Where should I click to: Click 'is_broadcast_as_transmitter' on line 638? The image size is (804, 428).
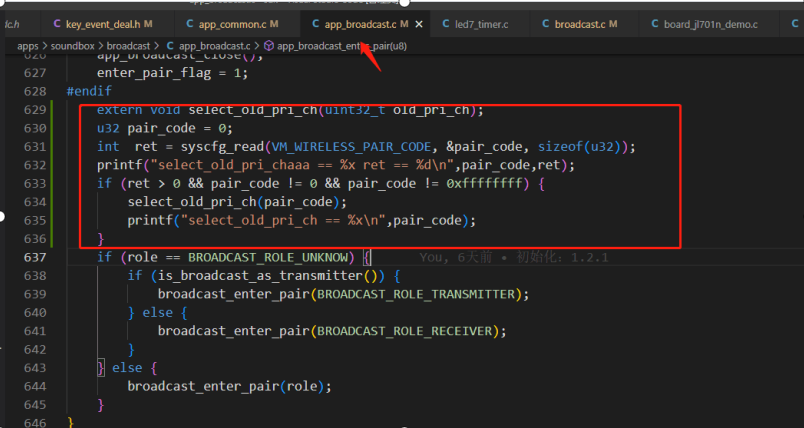pyautogui.click(x=260, y=276)
